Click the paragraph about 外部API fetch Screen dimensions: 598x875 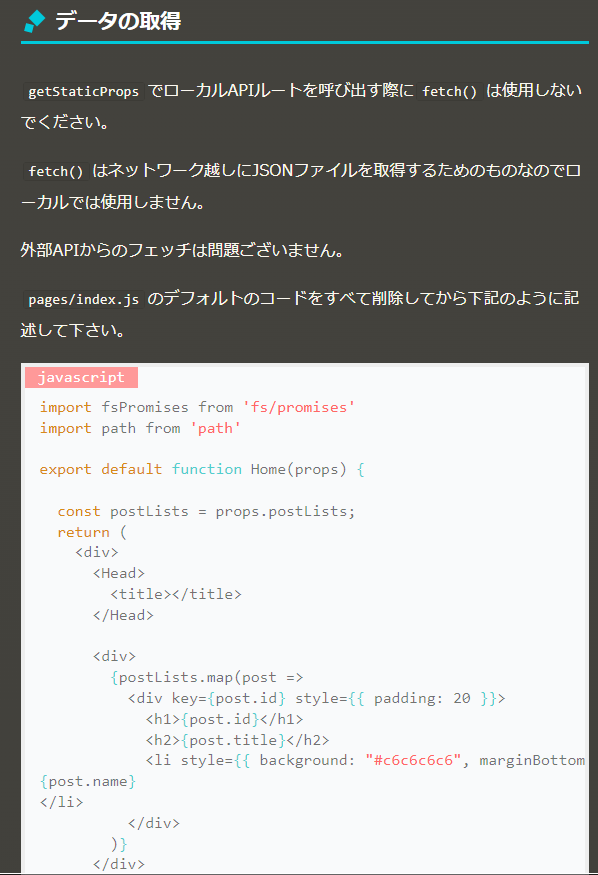(x=182, y=250)
